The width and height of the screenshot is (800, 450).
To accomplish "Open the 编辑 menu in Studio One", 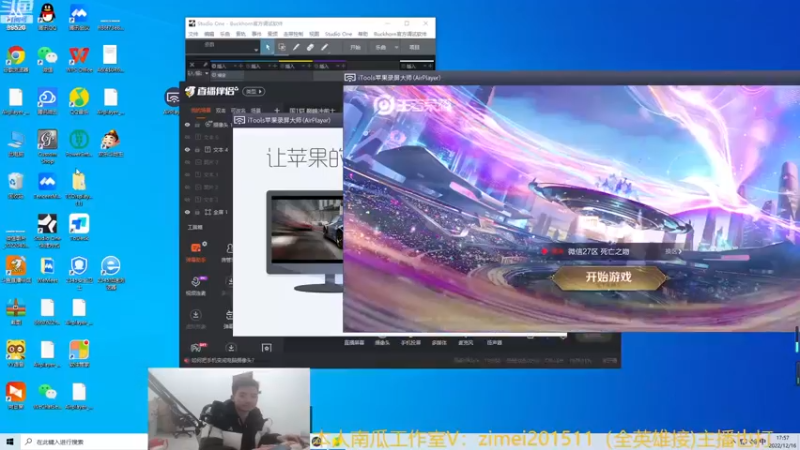I will click(209, 34).
